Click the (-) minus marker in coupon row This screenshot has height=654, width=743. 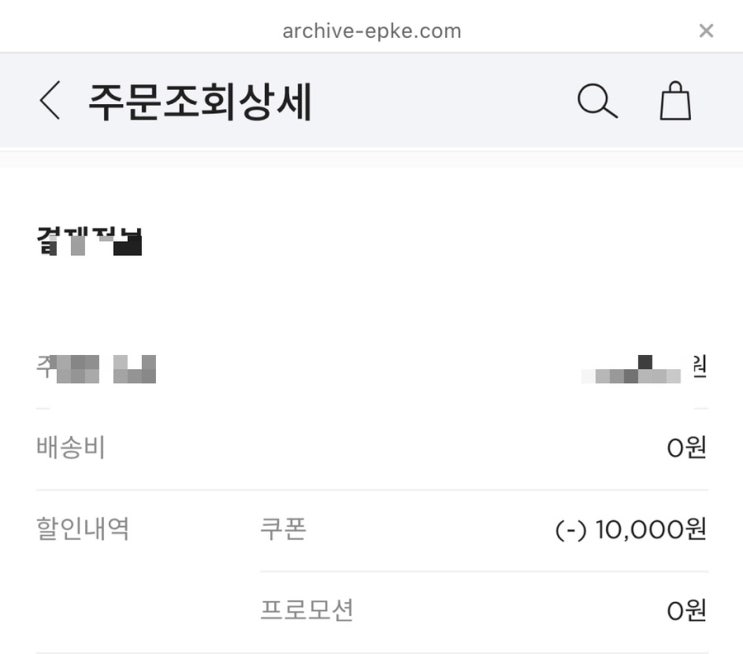coord(570,530)
